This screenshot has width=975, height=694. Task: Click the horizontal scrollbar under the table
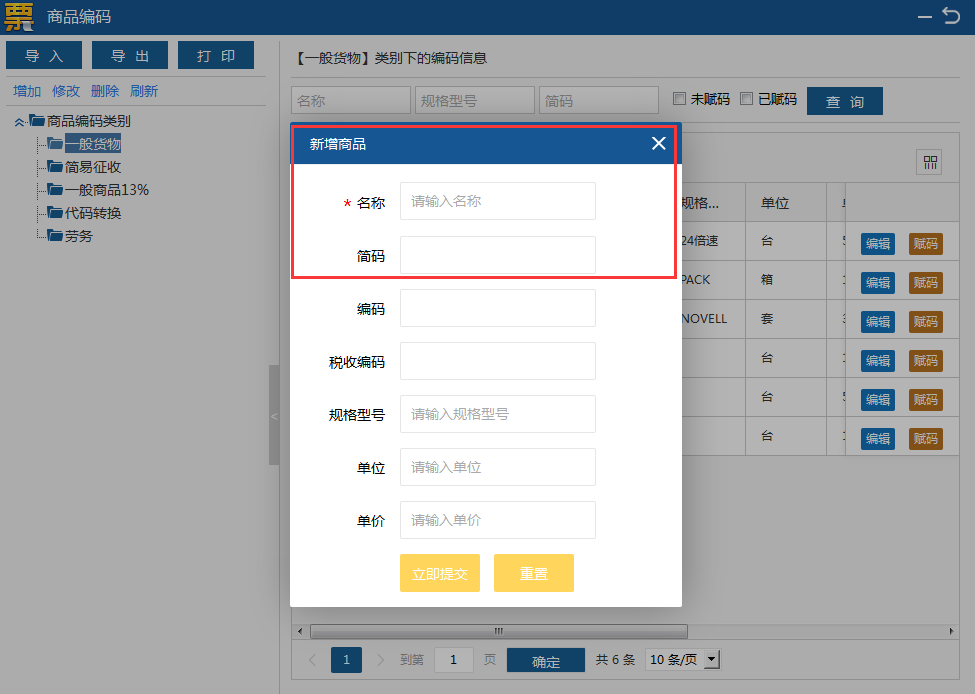498,631
